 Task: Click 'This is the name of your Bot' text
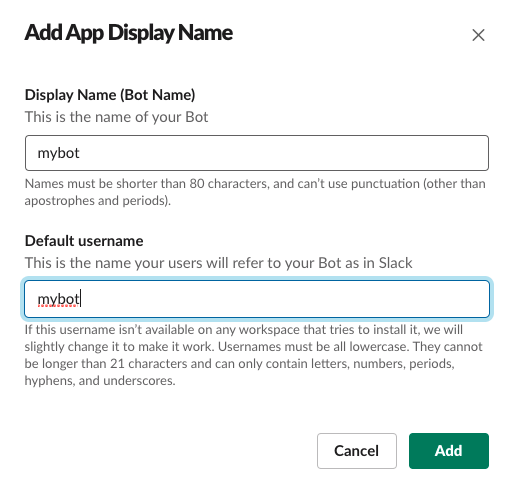[116, 117]
